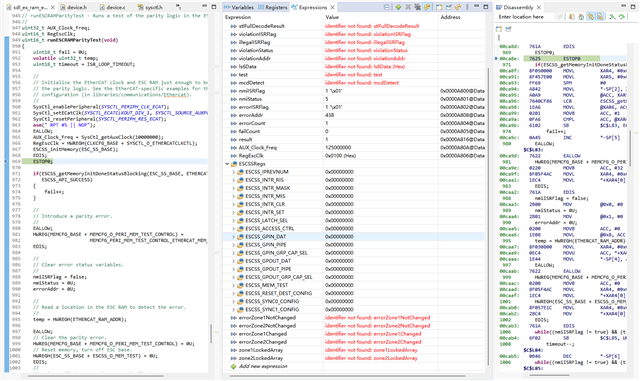The width and height of the screenshot is (640, 381).
Task: Expand ESCSS_IPREVNUM register
Action: point(233,172)
